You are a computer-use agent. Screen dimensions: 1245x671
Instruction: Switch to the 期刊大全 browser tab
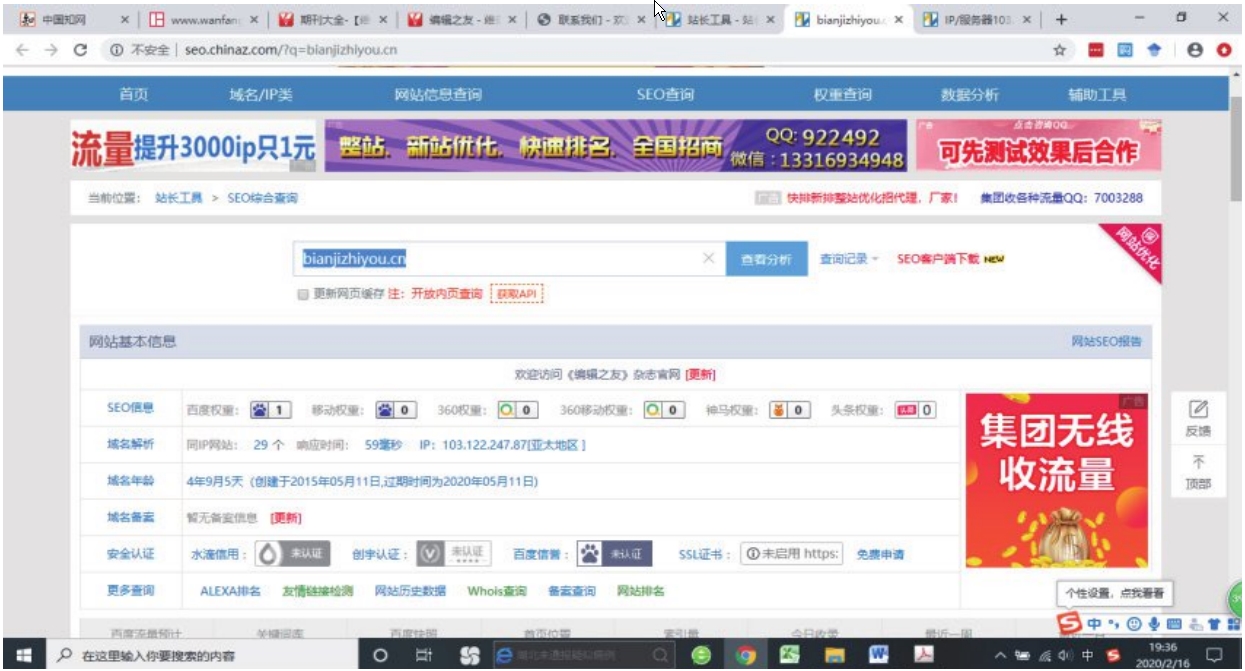click(x=334, y=19)
